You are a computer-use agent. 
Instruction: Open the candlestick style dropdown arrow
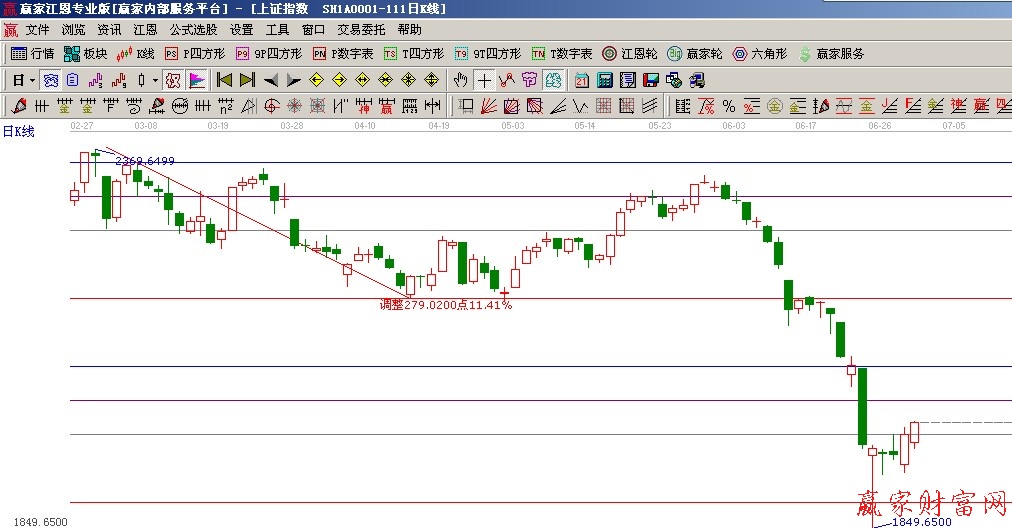pos(154,80)
